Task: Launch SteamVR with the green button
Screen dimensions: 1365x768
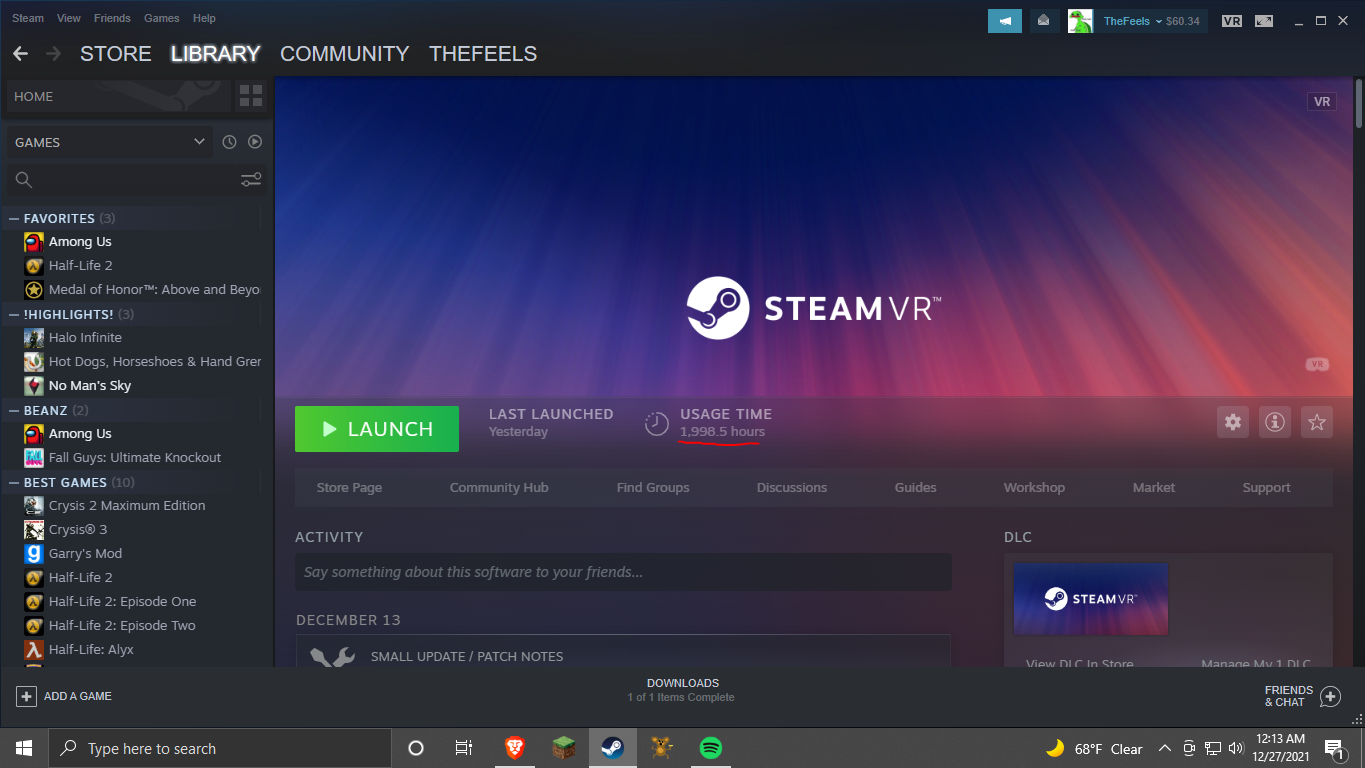Action: point(377,429)
